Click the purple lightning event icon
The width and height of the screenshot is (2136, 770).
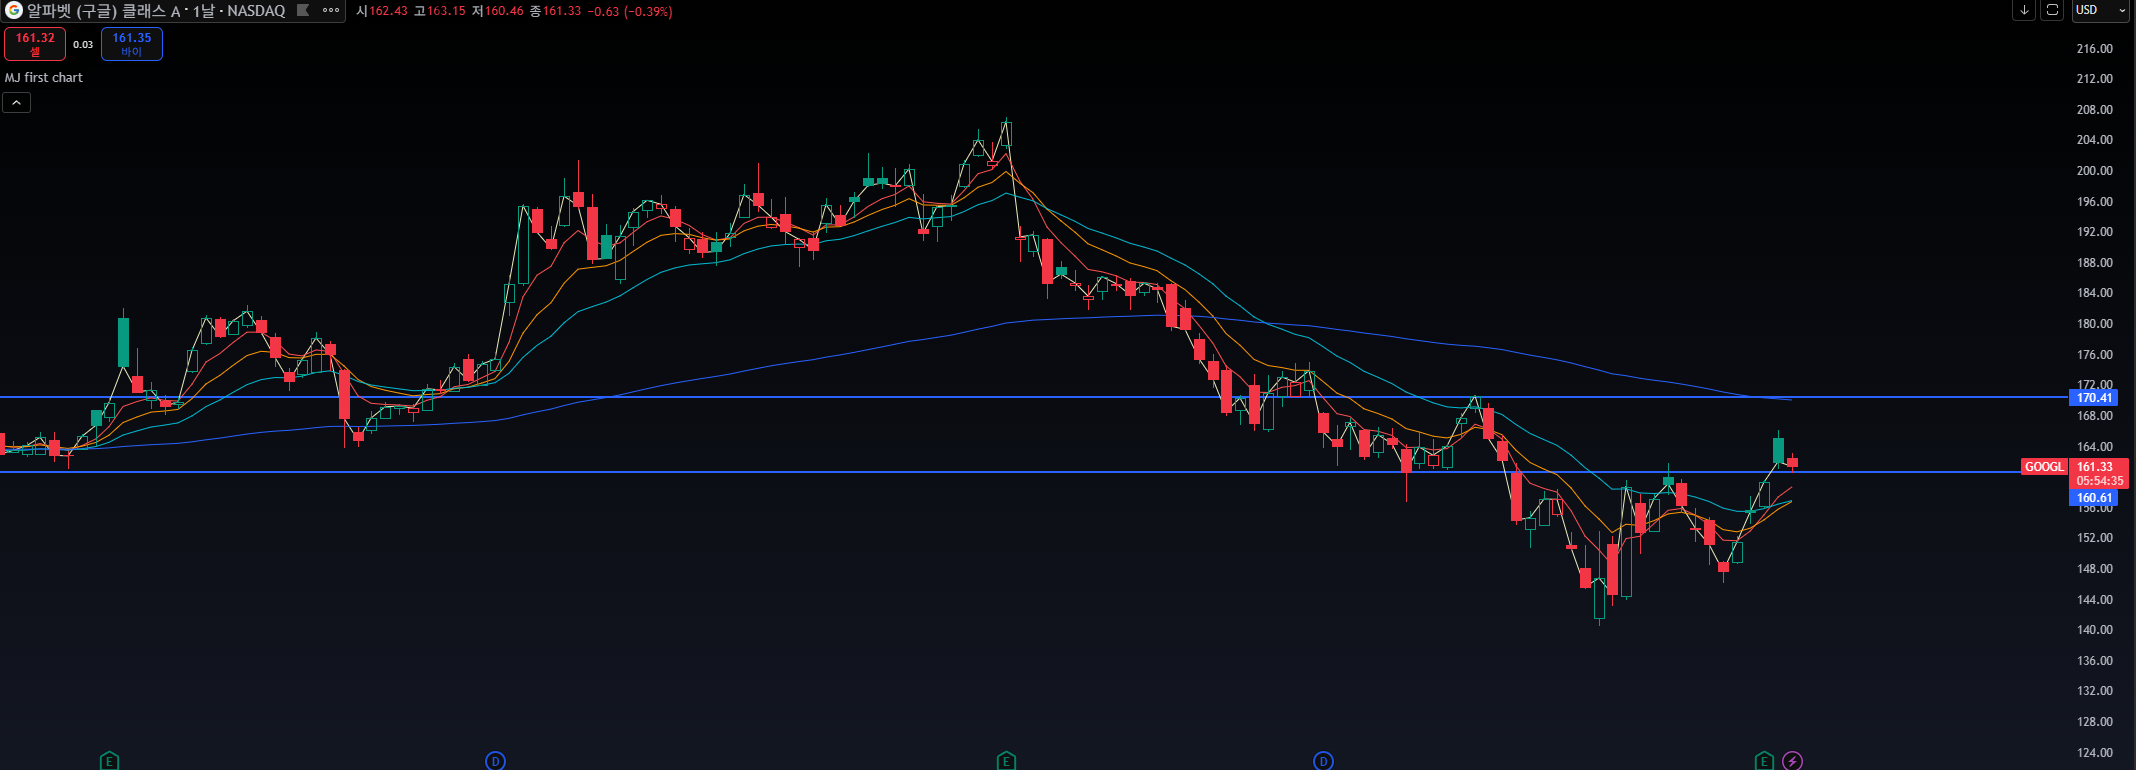(x=1793, y=761)
